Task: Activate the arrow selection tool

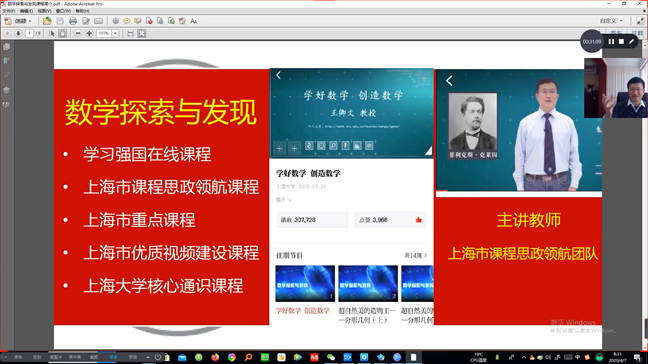Action: [x=52, y=33]
